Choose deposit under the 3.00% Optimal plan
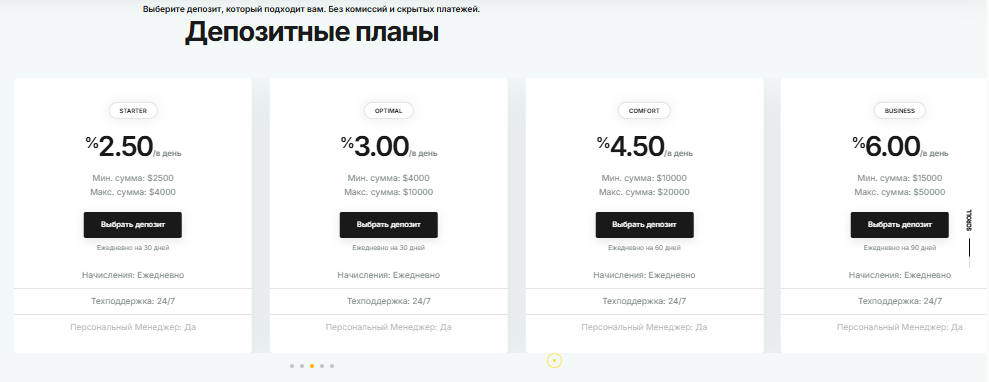Image resolution: width=989 pixels, height=382 pixels. (x=389, y=225)
